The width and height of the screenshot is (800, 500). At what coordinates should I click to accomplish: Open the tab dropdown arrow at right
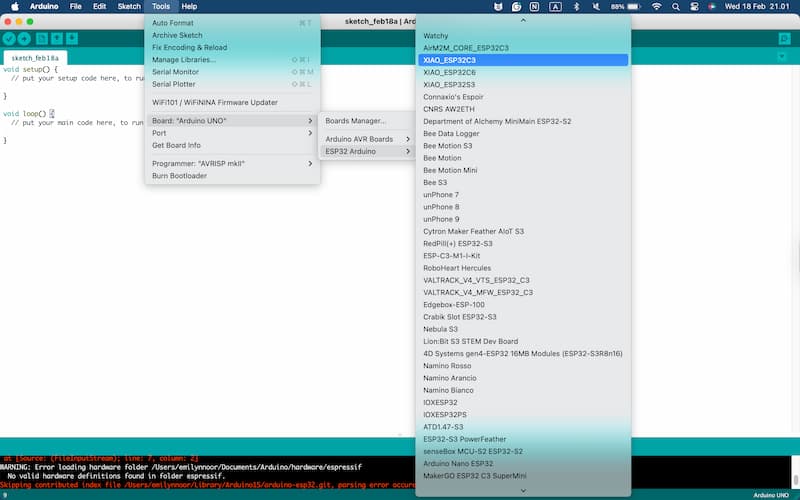tap(782, 57)
